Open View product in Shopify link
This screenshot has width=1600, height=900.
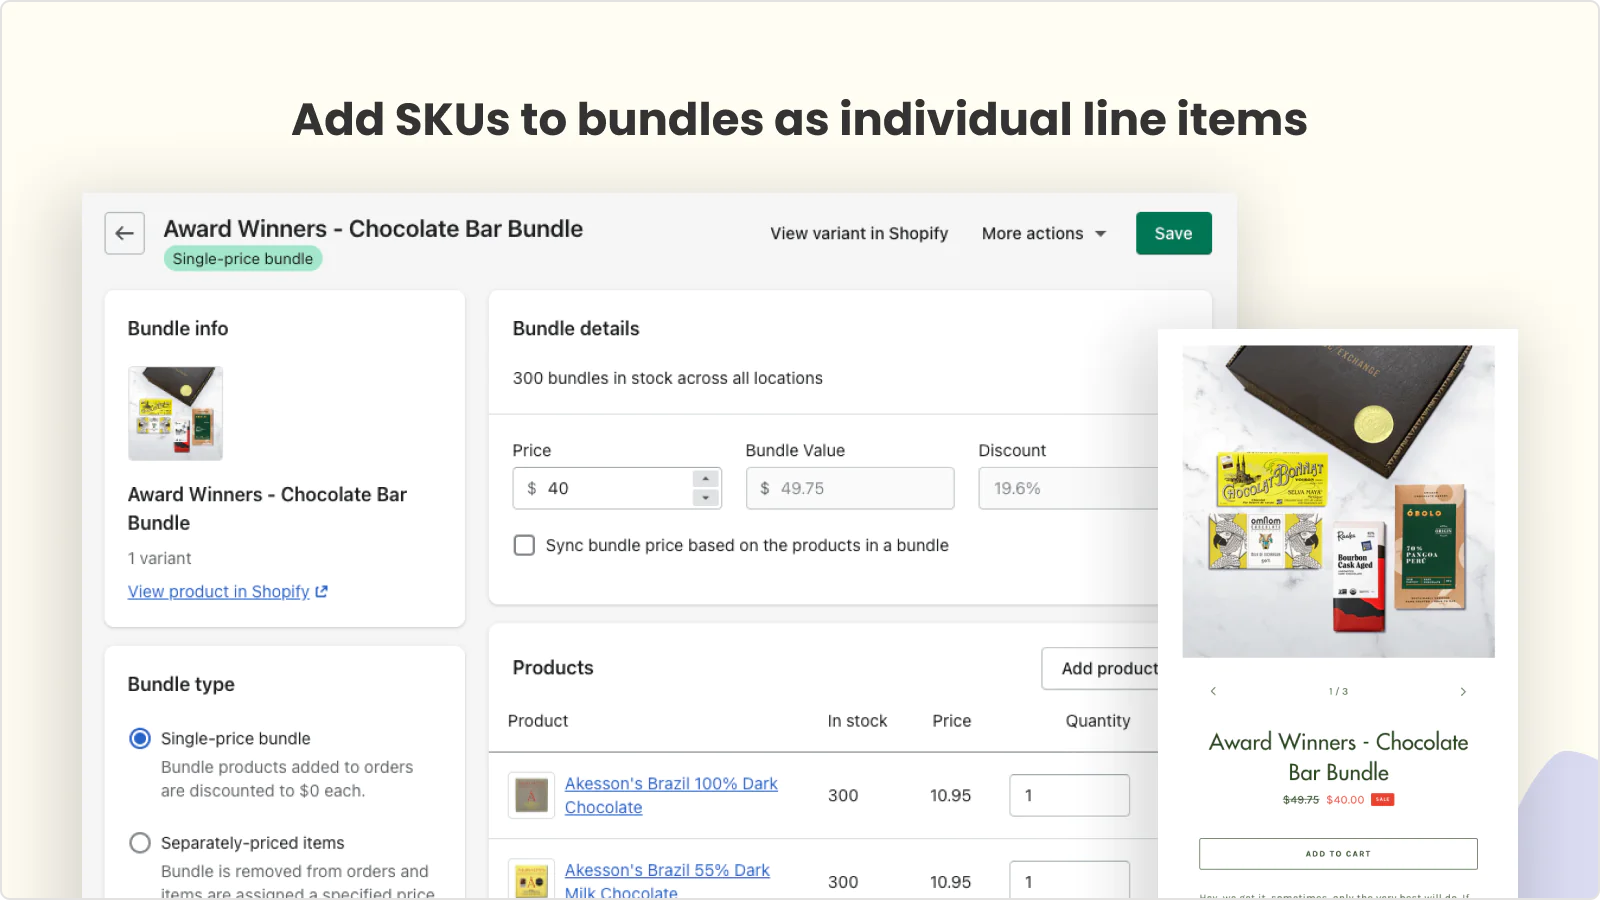(219, 592)
